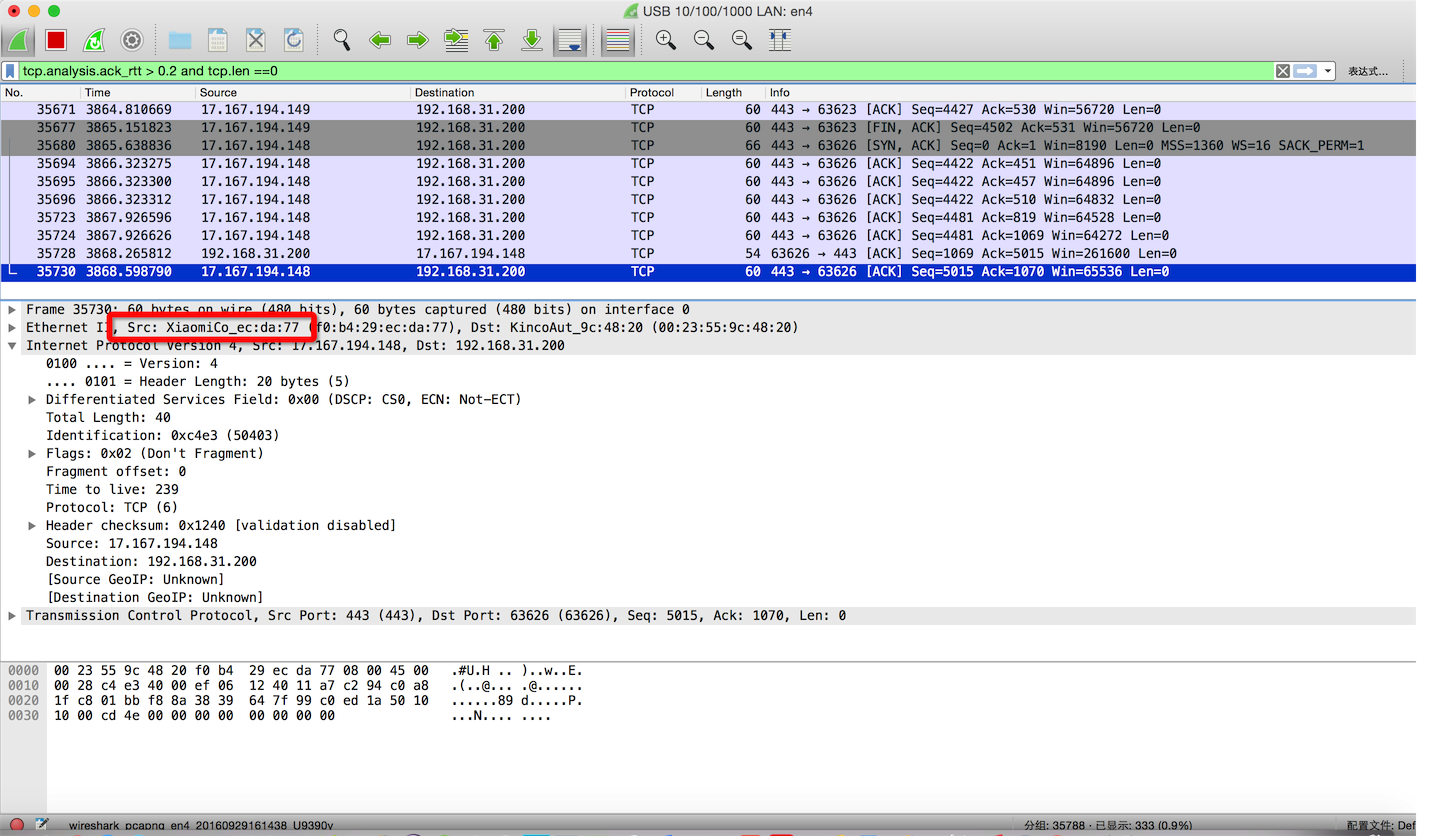Image resolution: width=1440 pixels, height=836 pixels.
Task: Sort packets by Time column header
Action: pyautogui.click(x=98, y=92)
